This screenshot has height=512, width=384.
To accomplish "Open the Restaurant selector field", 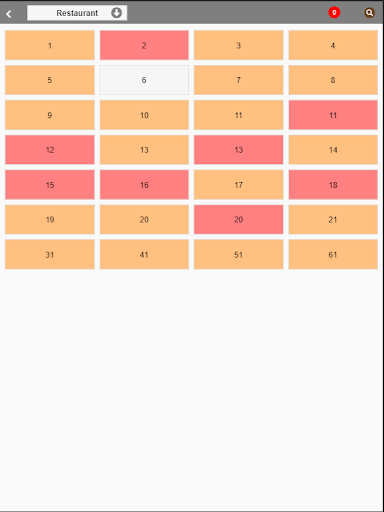I will (77, 13).
